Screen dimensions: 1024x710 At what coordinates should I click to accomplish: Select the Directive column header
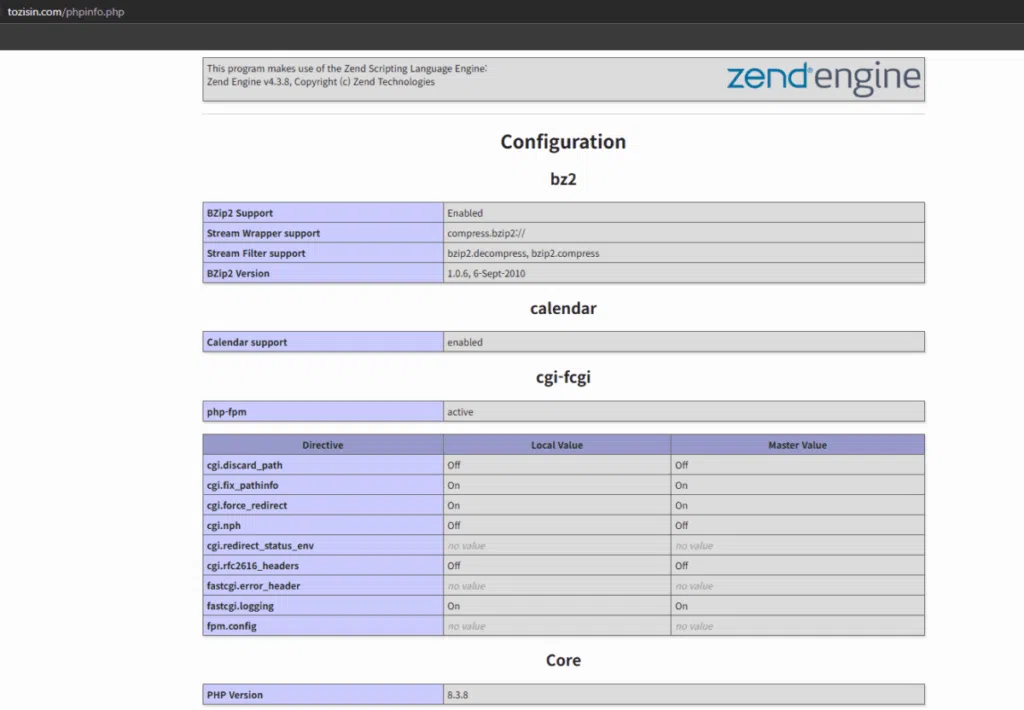click(322, 444)
